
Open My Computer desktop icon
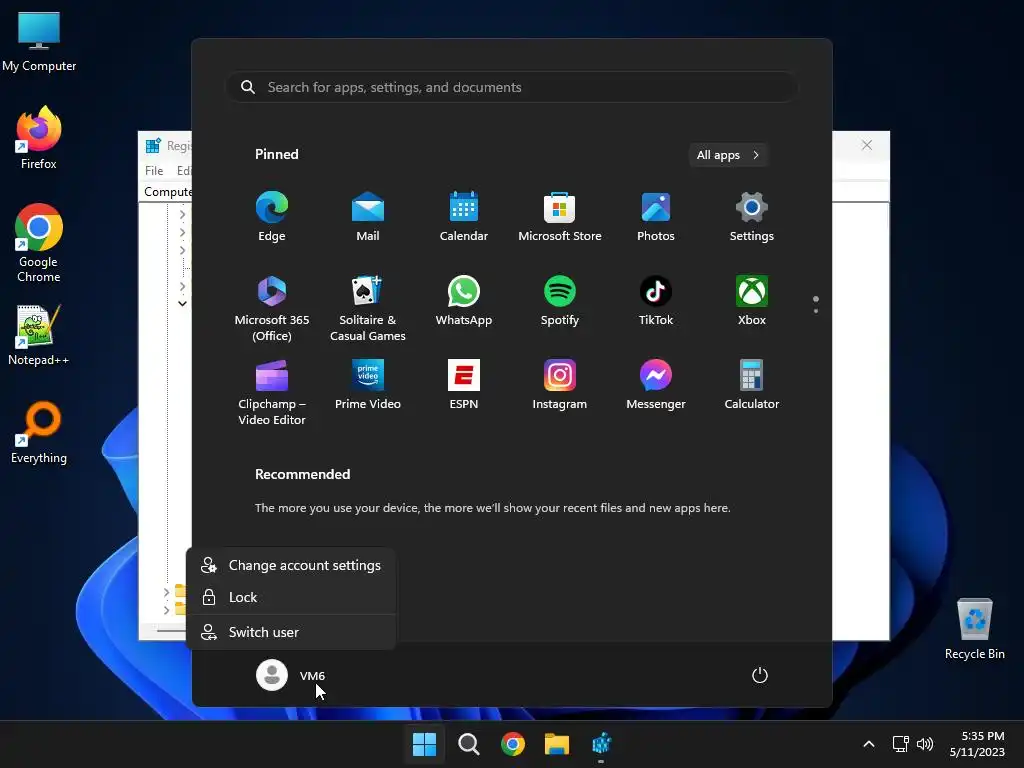(39, 42)
